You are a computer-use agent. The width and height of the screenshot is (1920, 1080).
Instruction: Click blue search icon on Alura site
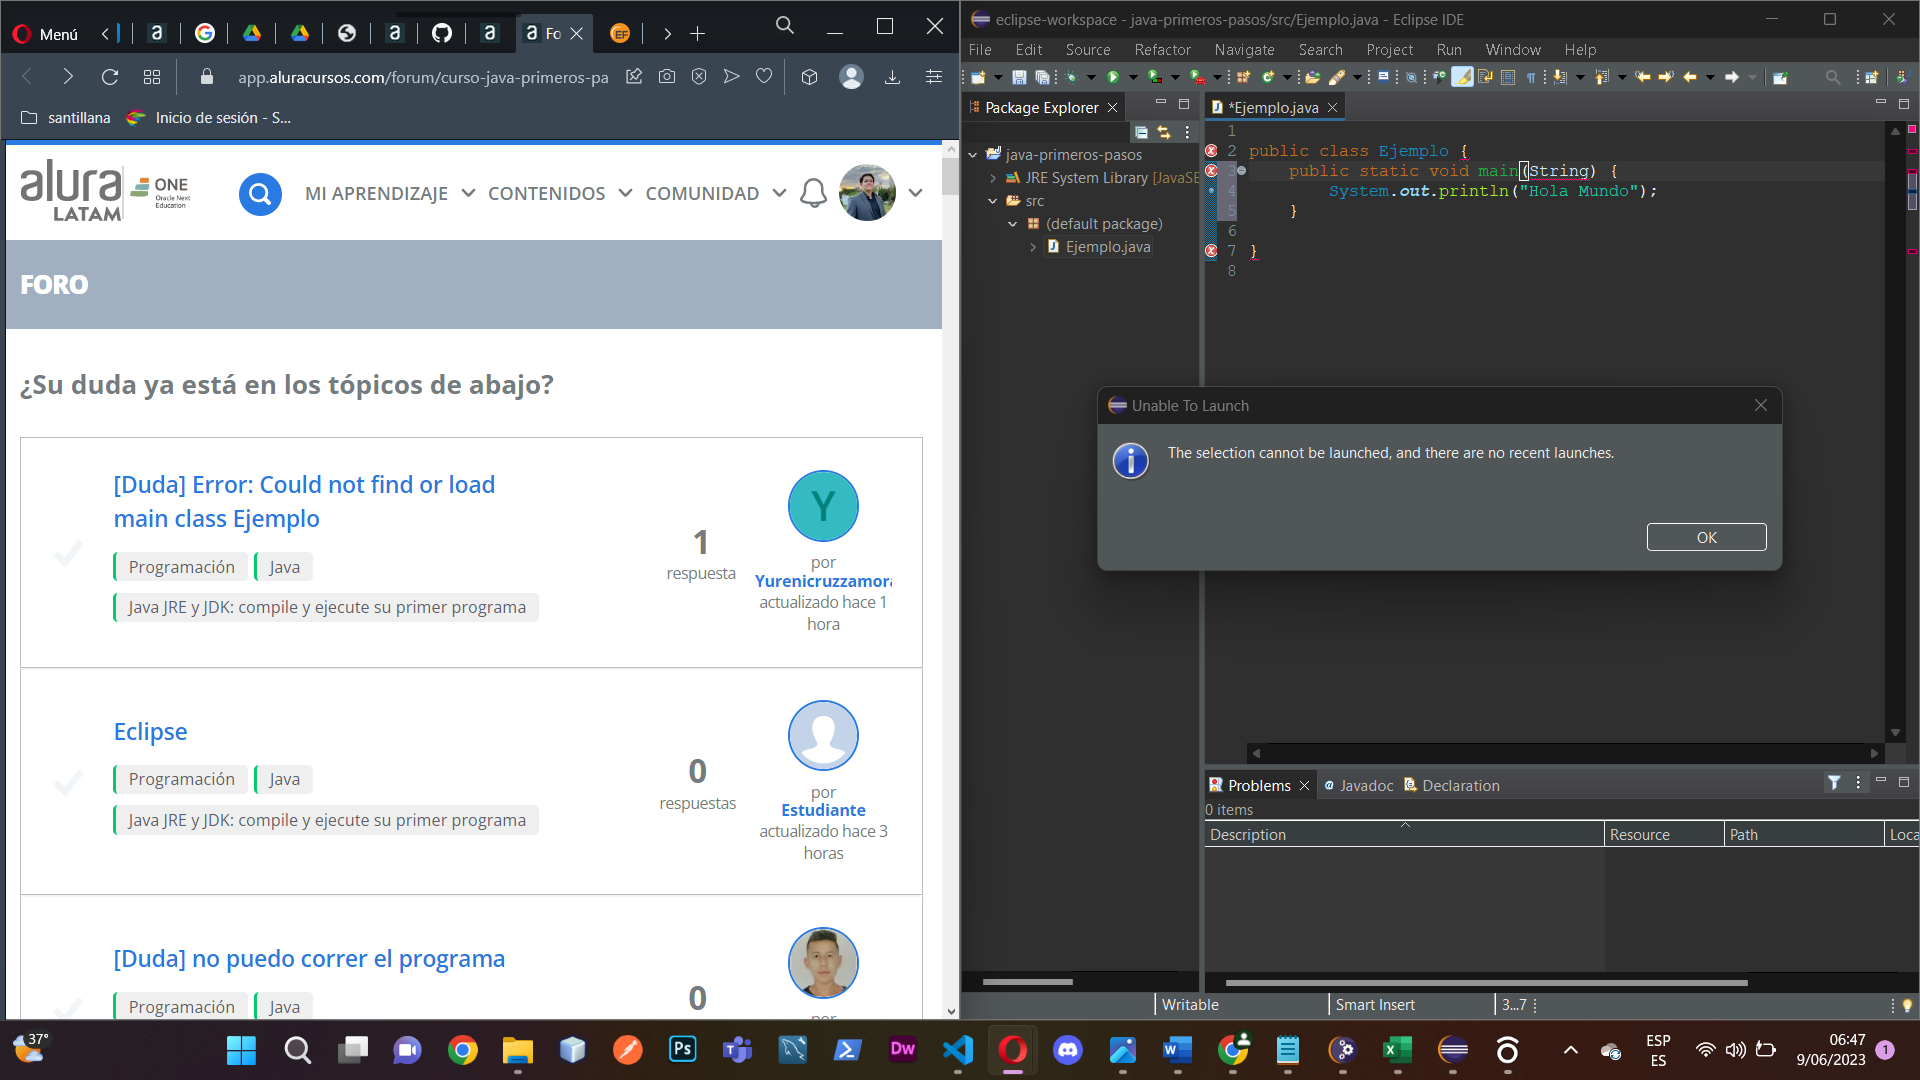[x=260, y=193]
